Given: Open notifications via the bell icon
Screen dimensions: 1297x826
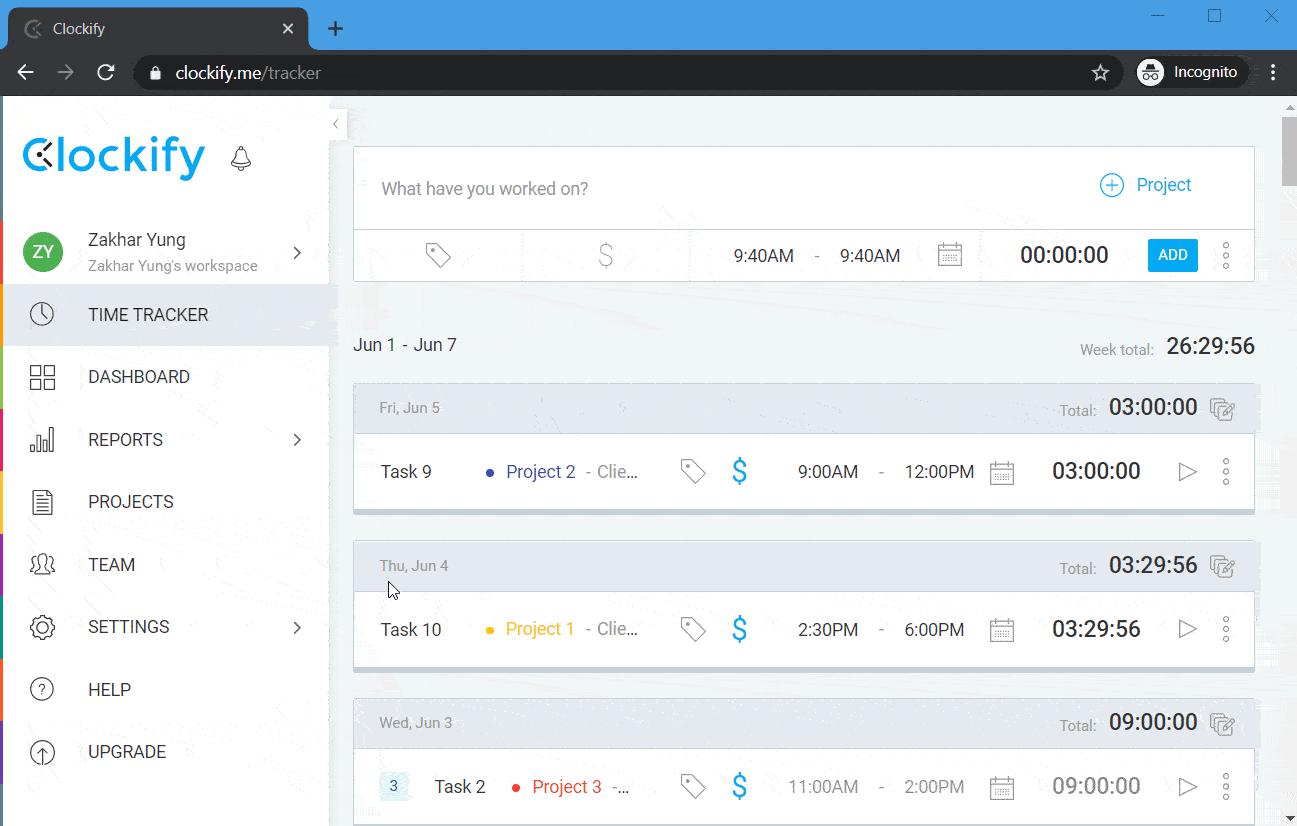Looking at the screenshot, I should click(x=240, y=158).
